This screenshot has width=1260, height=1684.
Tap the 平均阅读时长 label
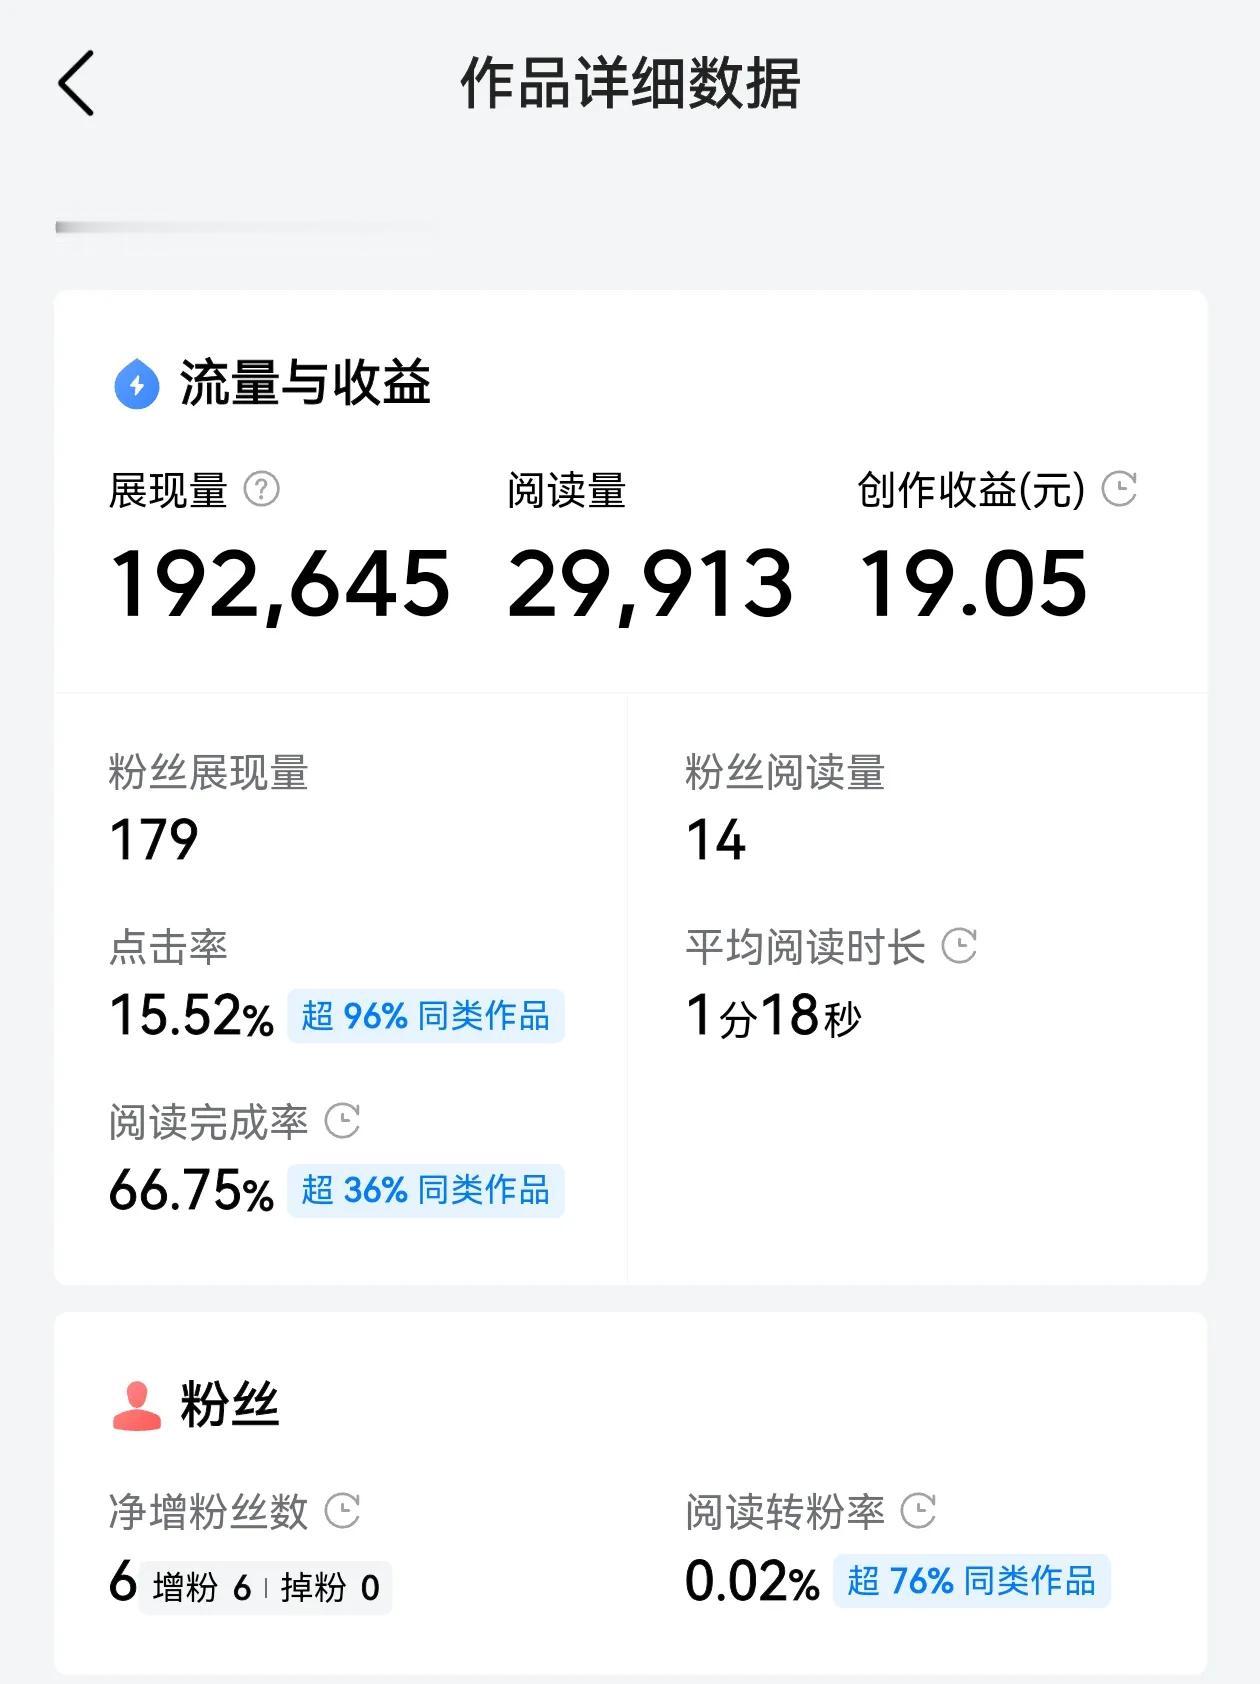[805, 947]
